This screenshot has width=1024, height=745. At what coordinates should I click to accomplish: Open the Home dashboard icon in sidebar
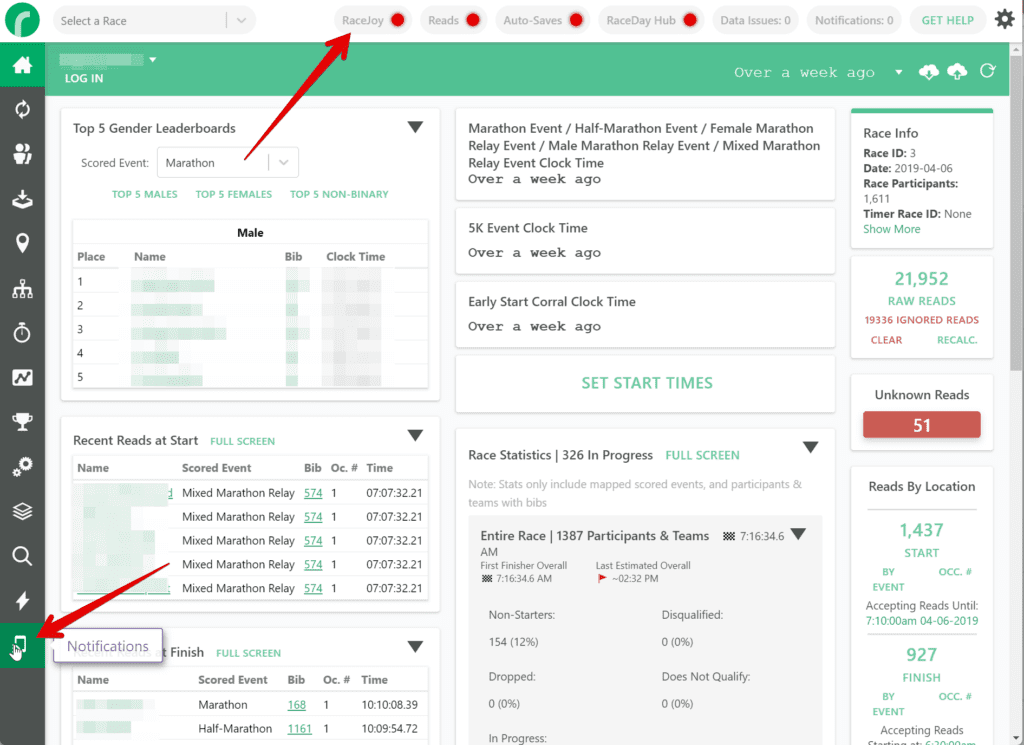click(22, 65)
